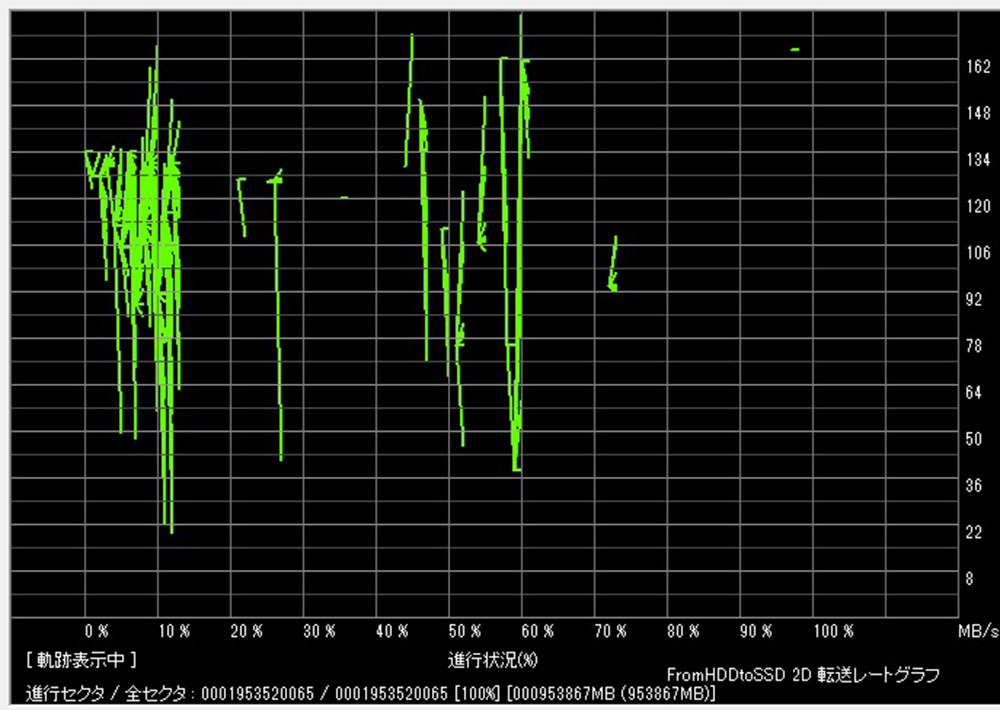Select the 100 % x-axis label
The height and width of the screenshot is (710, 1000).
(833, 632)
